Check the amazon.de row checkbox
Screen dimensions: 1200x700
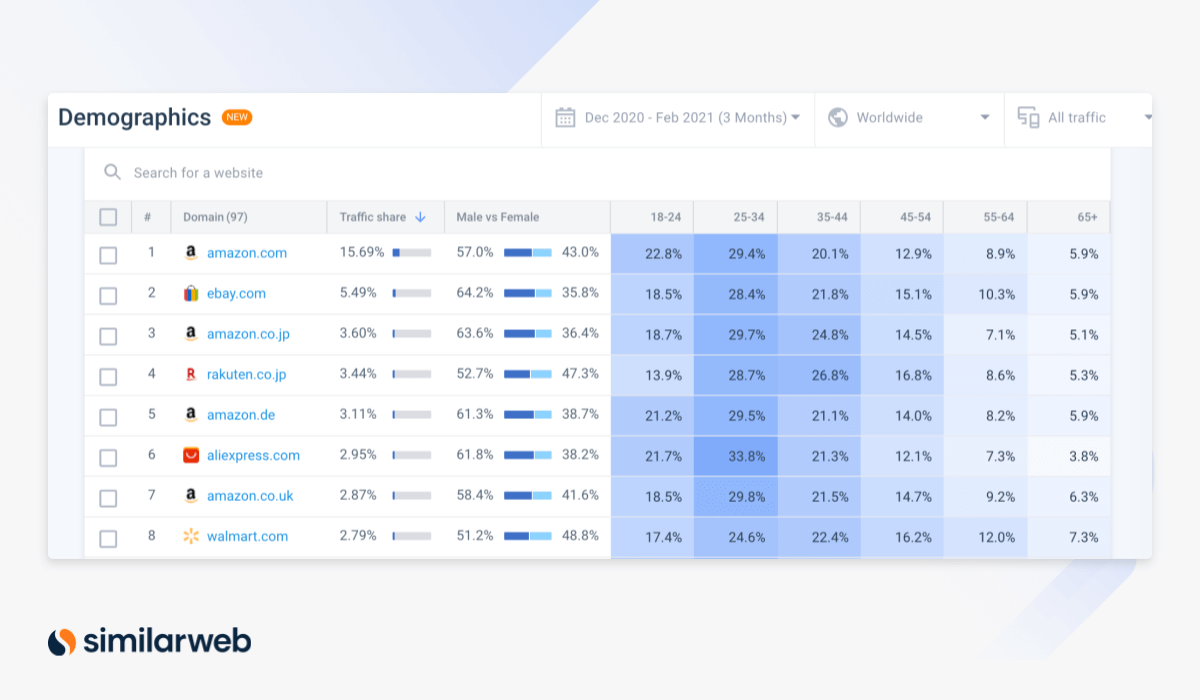[x=108, y=417]
